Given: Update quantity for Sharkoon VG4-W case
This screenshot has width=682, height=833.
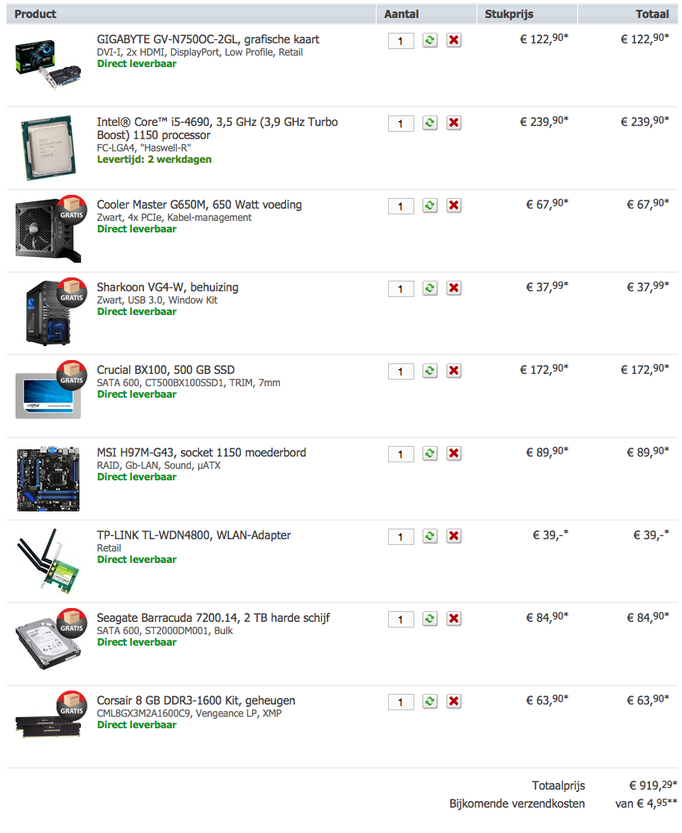Looking at the screenshot, I should point(430,288).
